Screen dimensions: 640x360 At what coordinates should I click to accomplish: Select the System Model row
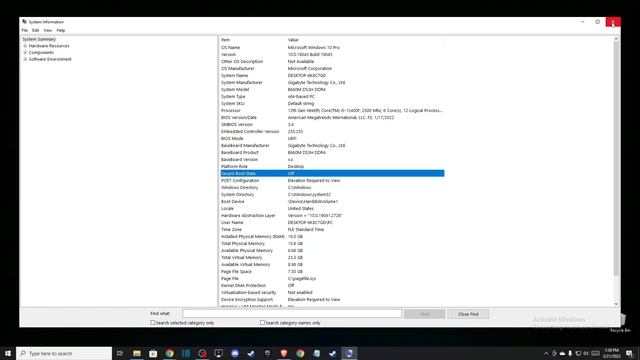click(332, 89)
